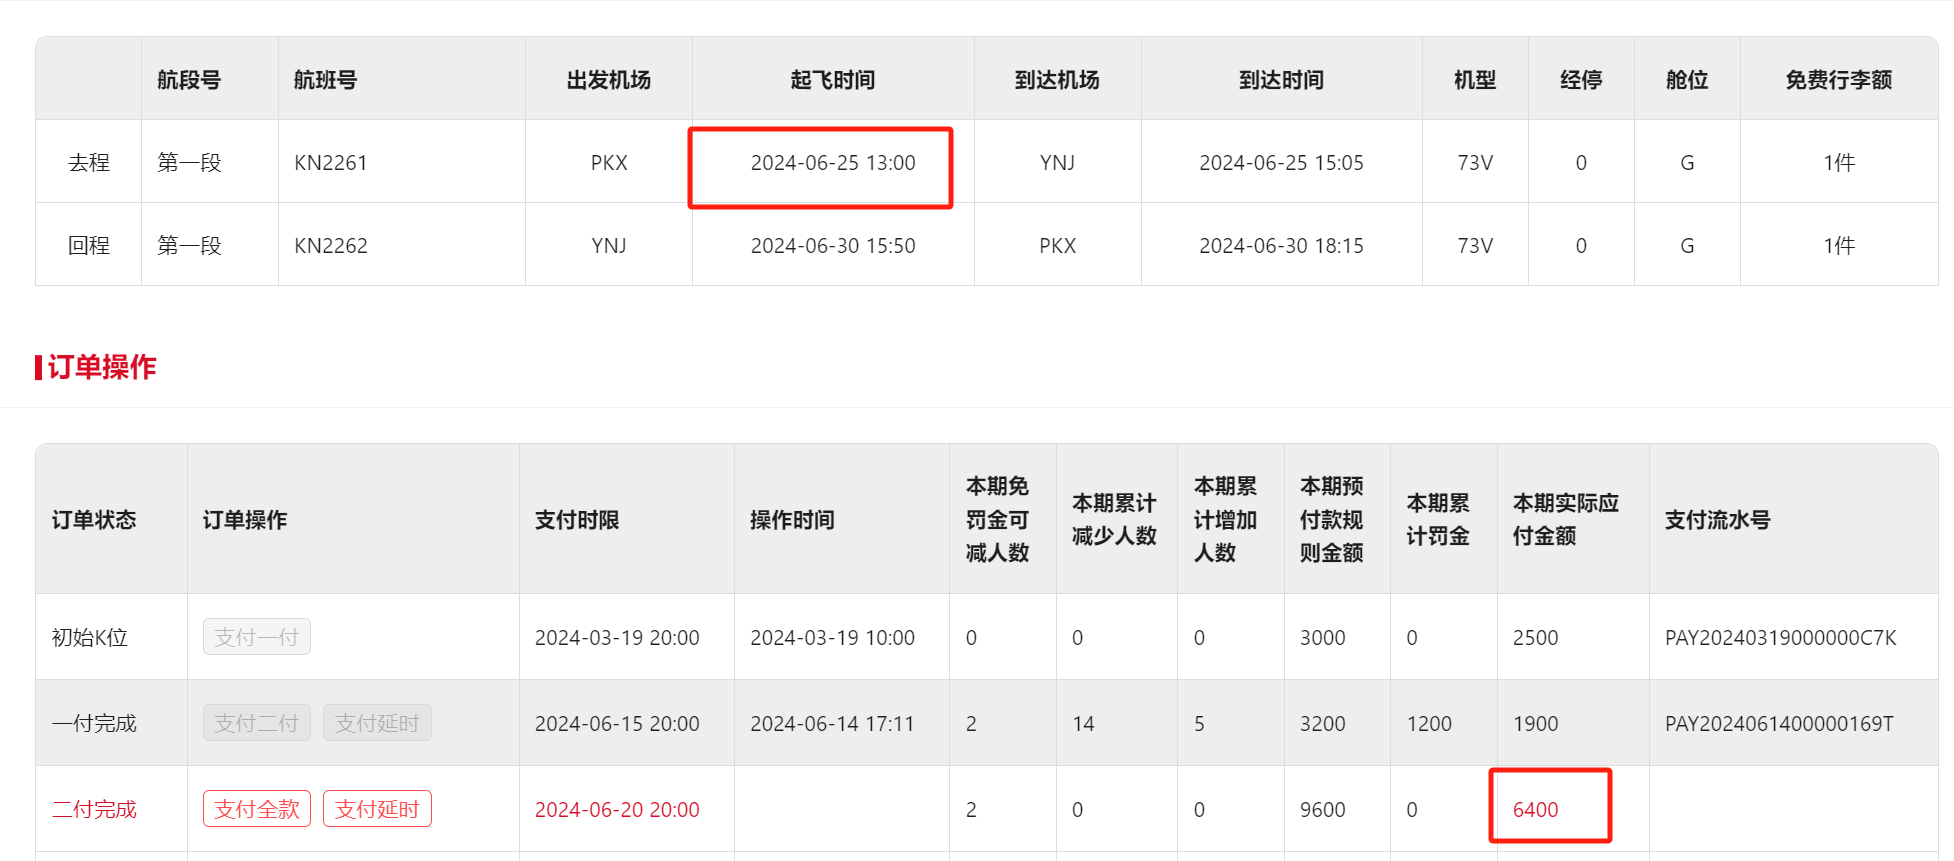
Task: Click the greyed 支付二付 button
Action: tap(257, 723)
